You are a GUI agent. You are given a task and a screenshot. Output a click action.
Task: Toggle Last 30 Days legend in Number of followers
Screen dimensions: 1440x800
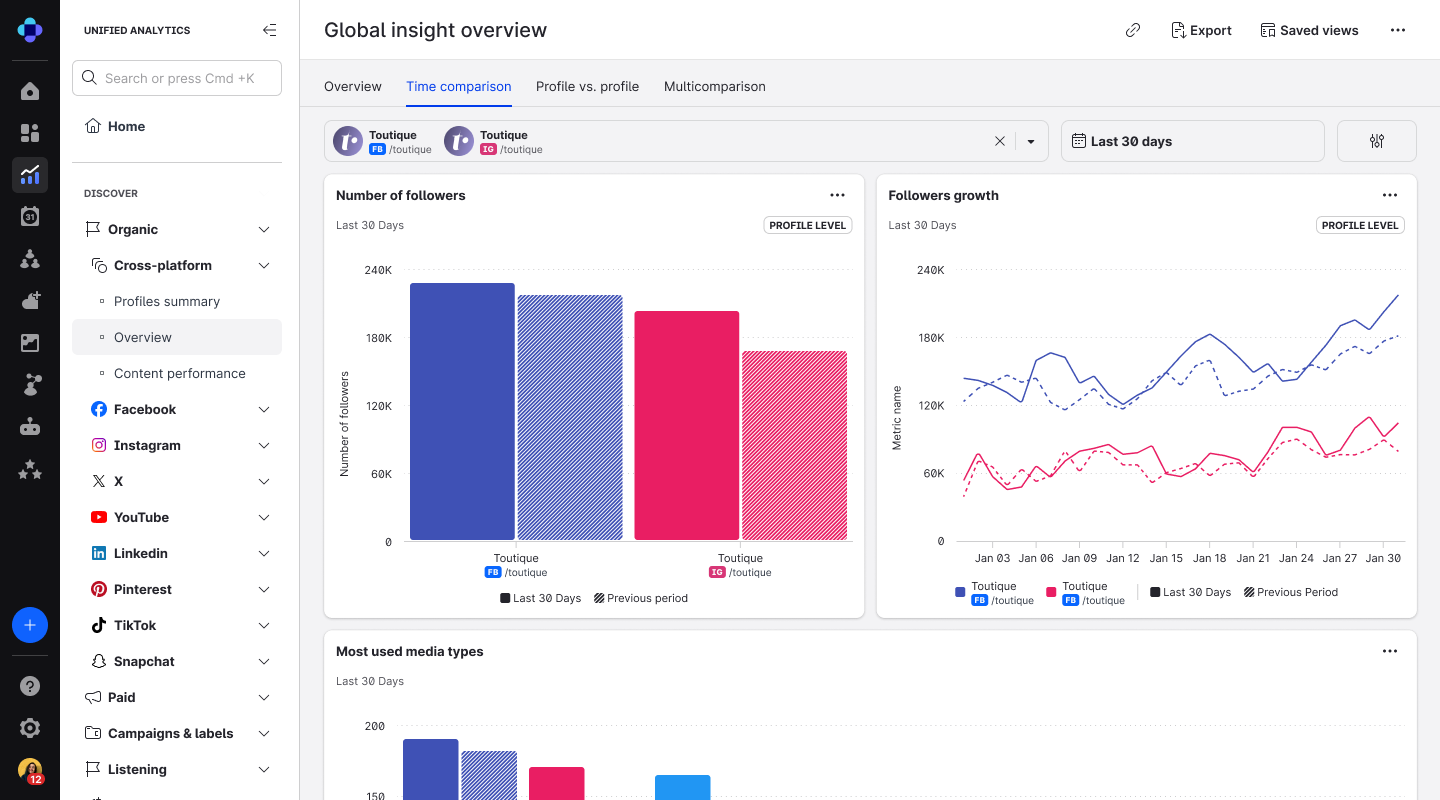pyautogui.click(x=540, y=598)
